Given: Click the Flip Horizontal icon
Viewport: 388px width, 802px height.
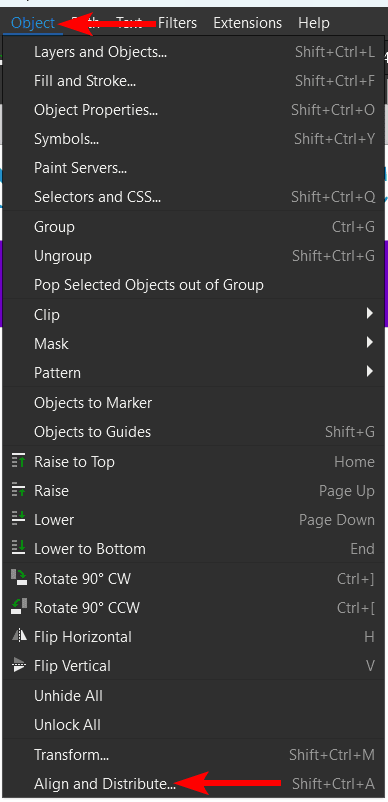Looking at the screenshot, I should pos(18,636).
